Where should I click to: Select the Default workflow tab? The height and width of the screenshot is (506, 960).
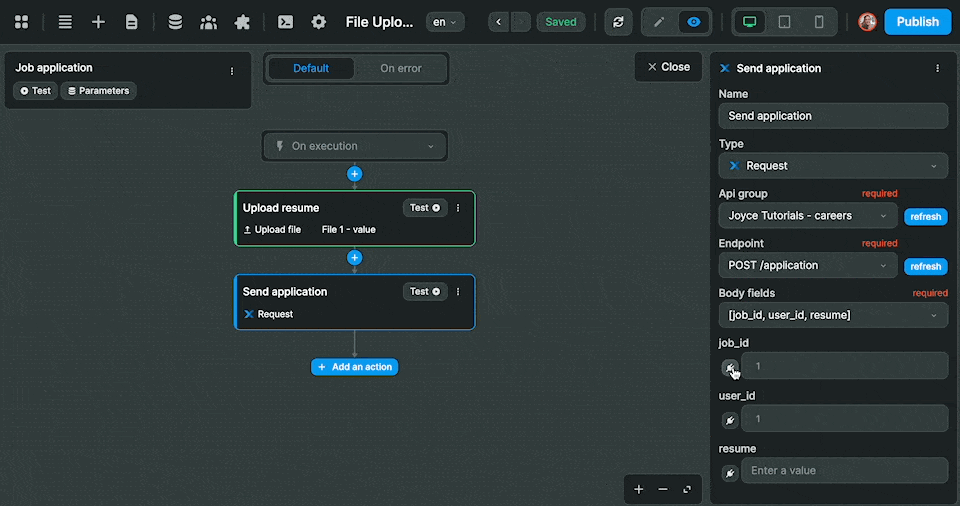coord(311,68)
